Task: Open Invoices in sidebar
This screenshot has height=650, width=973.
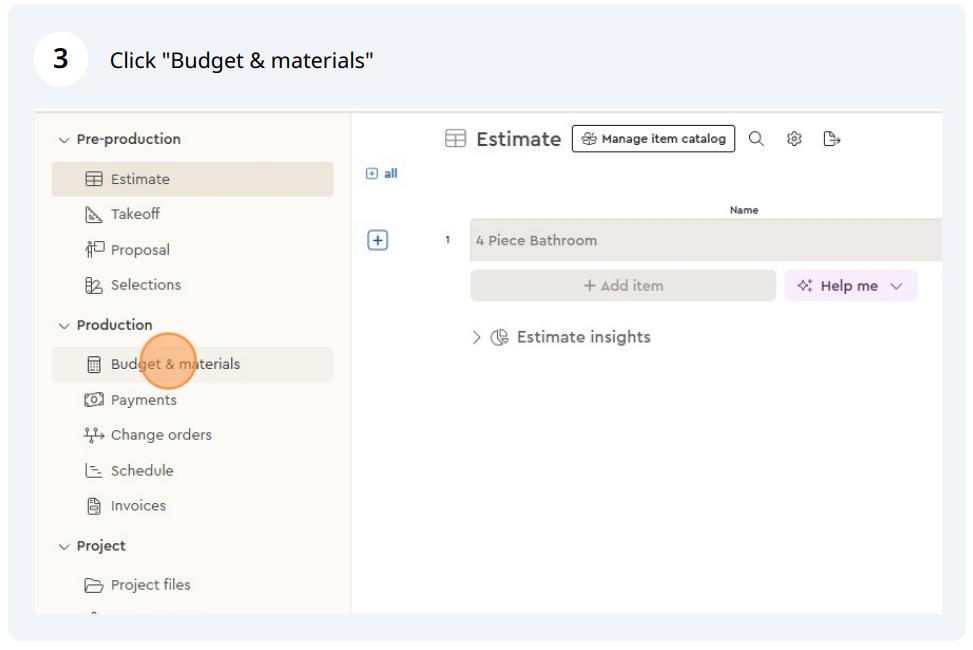Action: coord(138,506)
